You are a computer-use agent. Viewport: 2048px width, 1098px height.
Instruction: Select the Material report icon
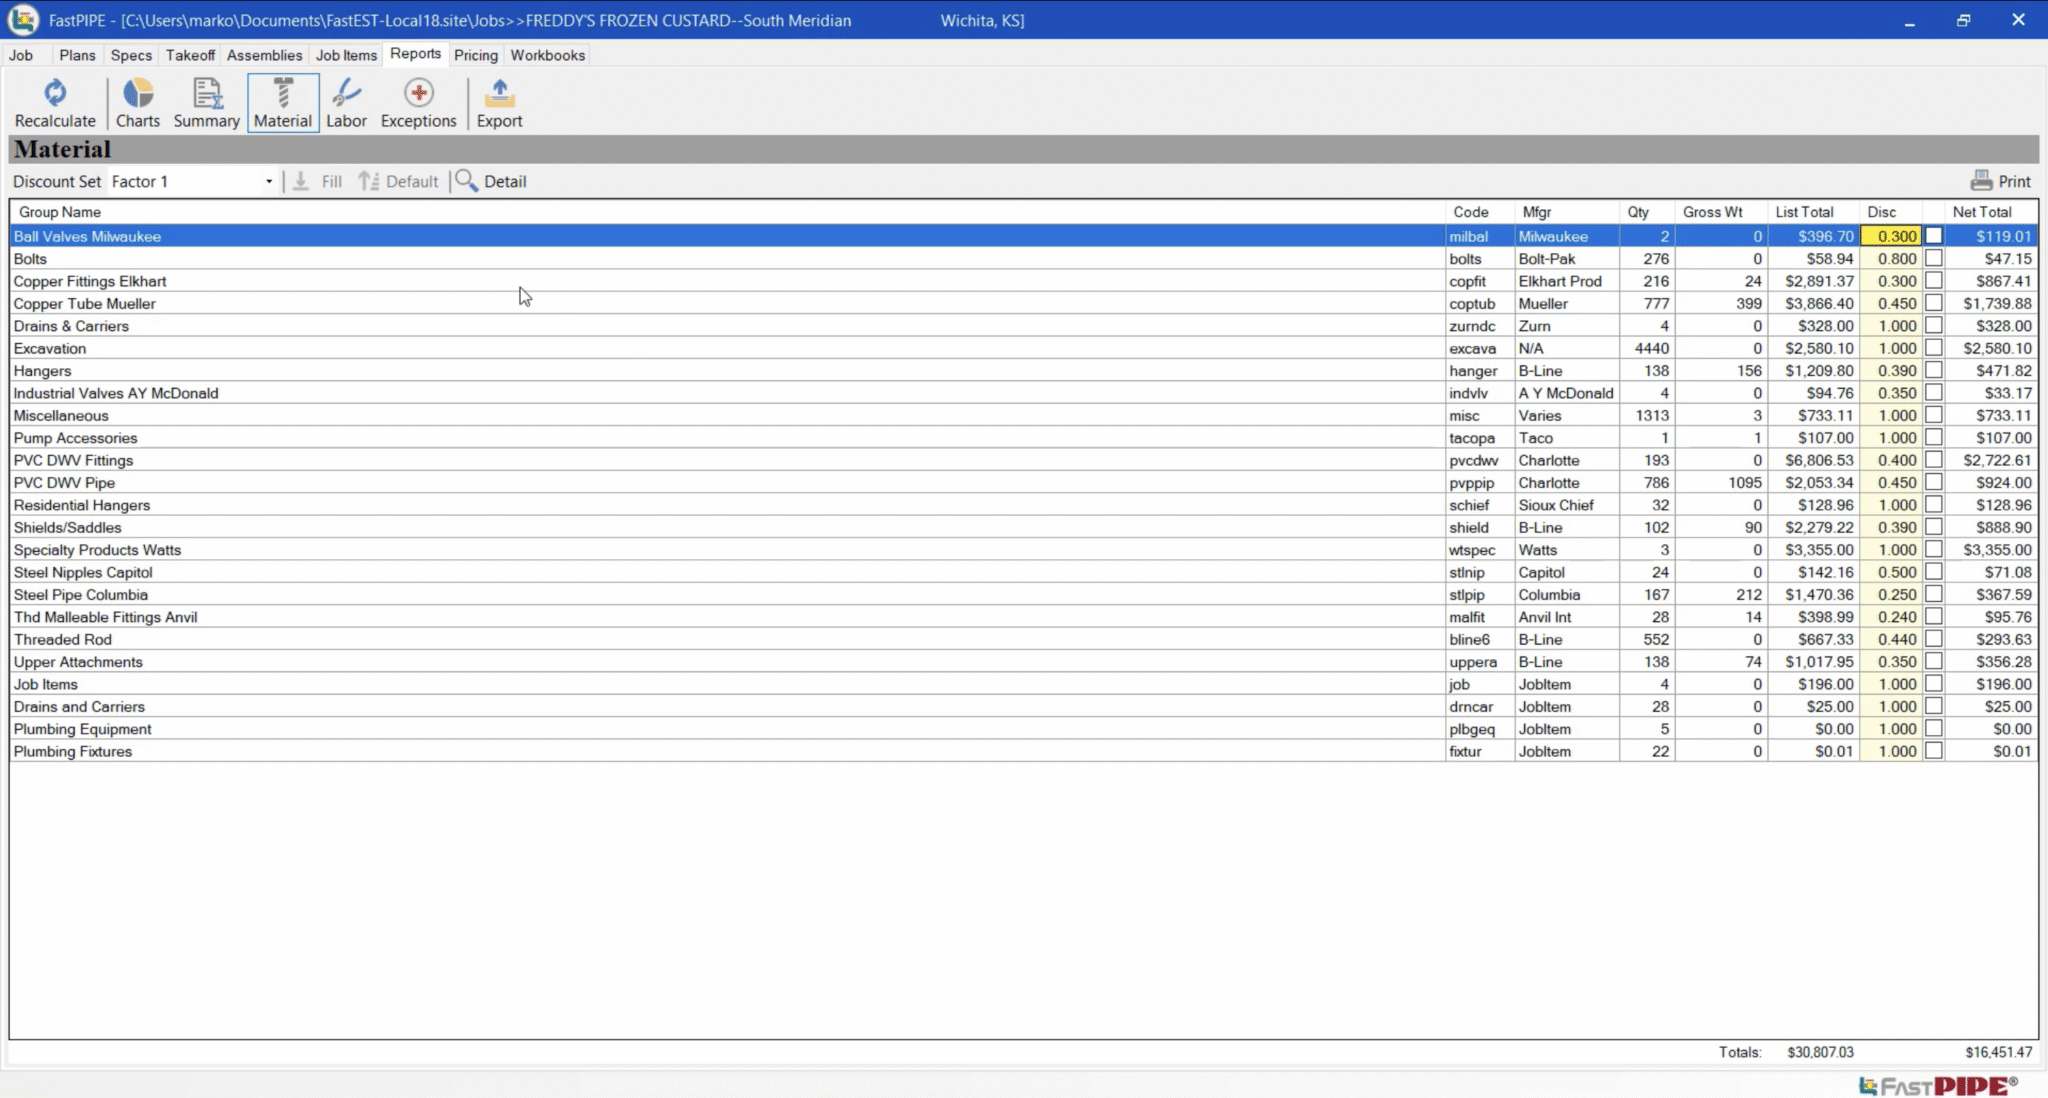pos(283,104)
